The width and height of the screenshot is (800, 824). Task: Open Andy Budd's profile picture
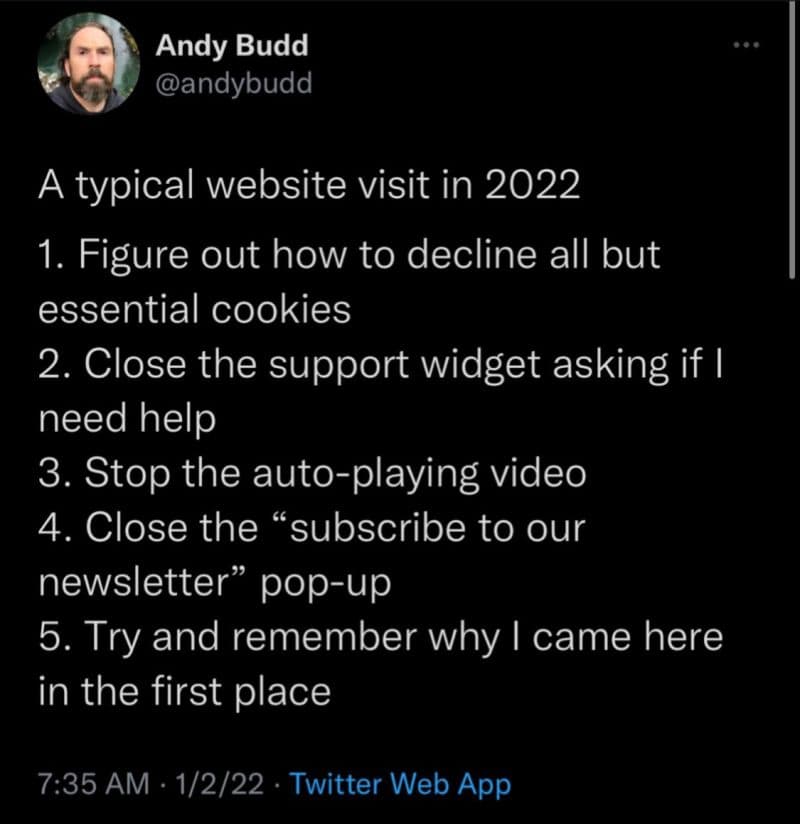pos(88,64)
